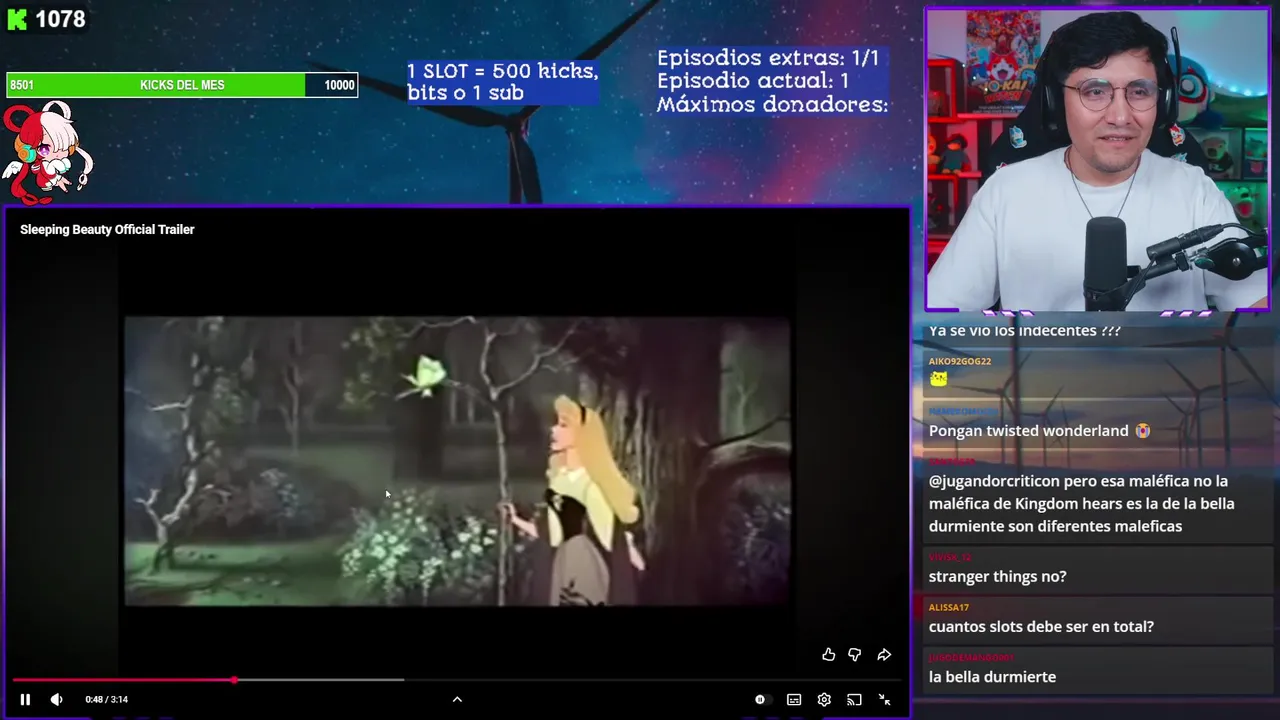Open the player settings gear

824,700
